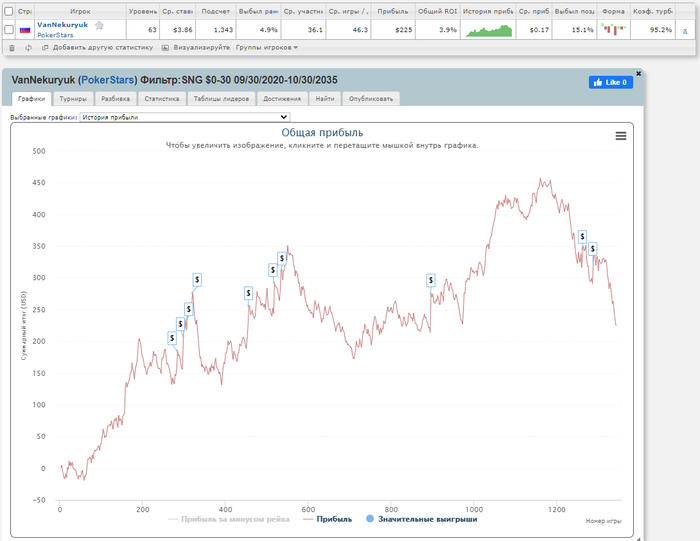Screen dimensions: 700x541
Task: Click the trash delete icon below table
Action: coord(12,48)
